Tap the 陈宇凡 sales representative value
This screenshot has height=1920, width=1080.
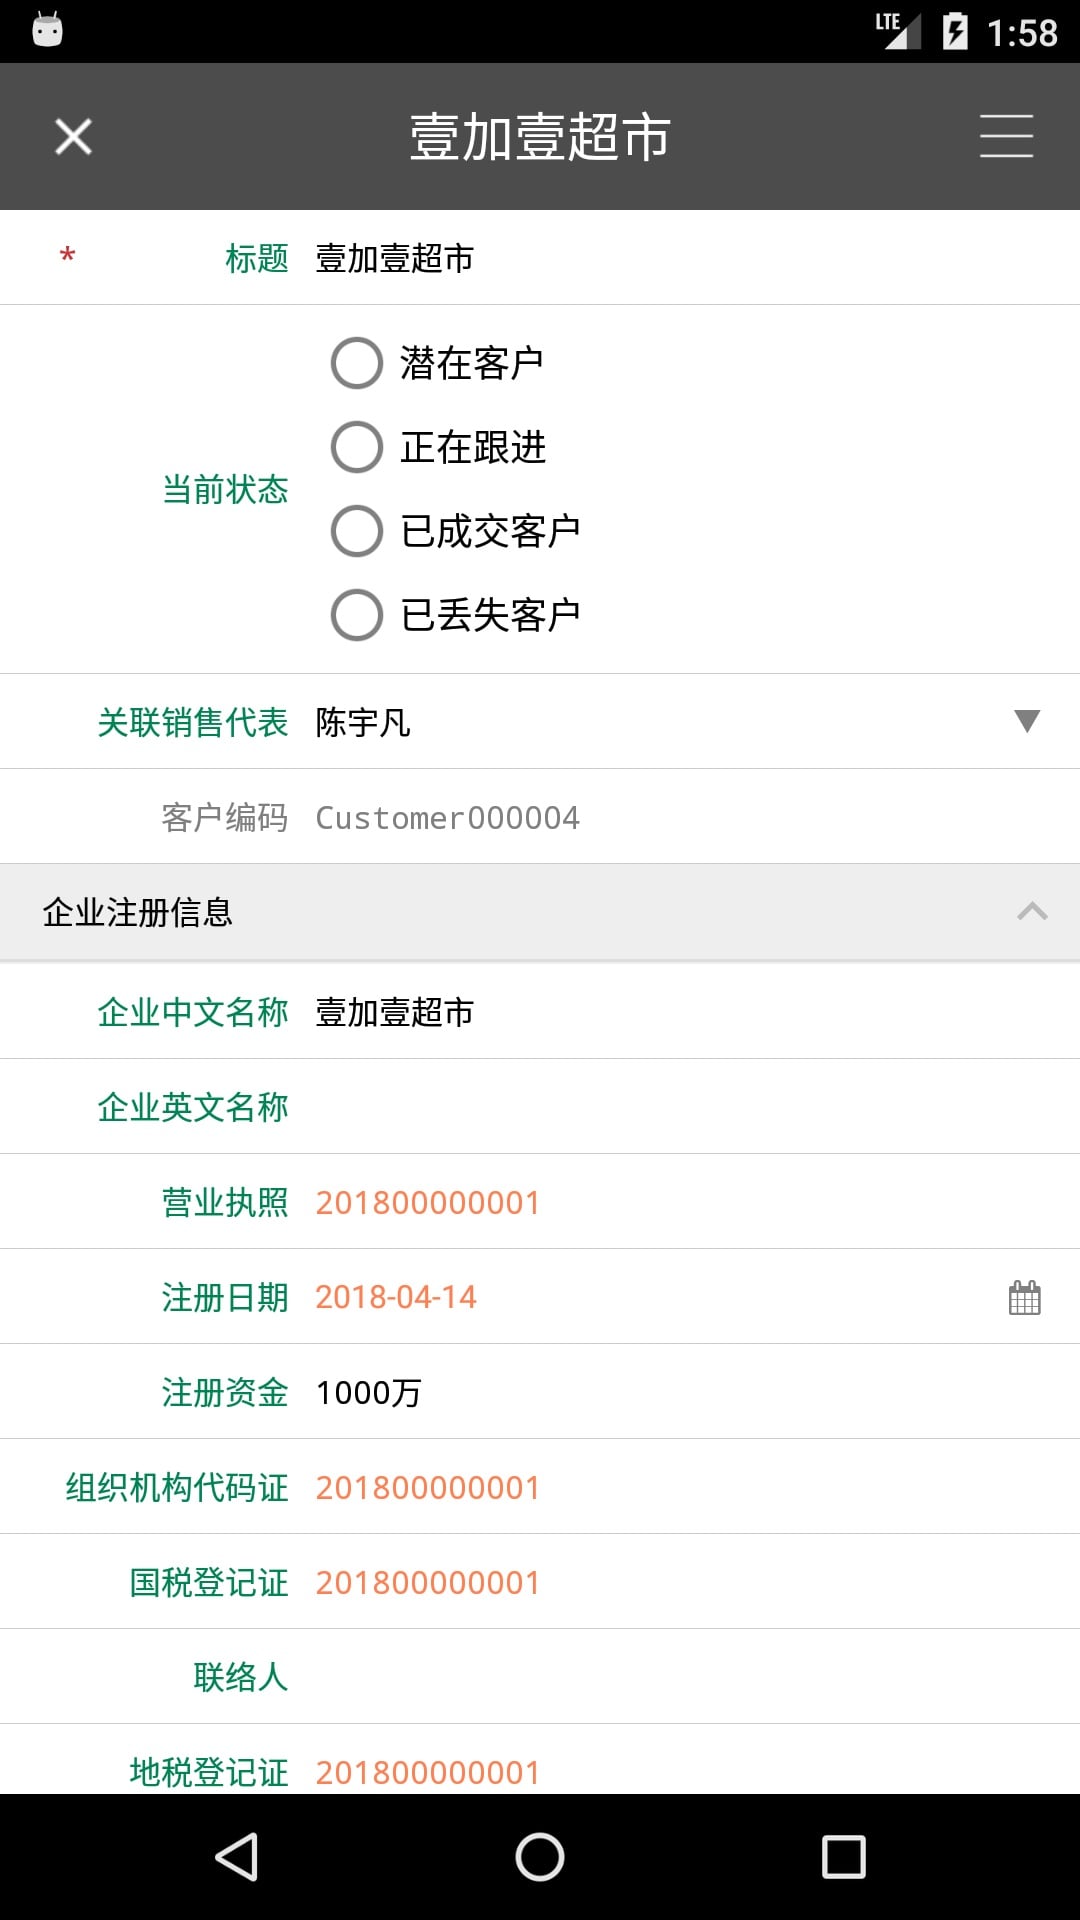point(363,722)
